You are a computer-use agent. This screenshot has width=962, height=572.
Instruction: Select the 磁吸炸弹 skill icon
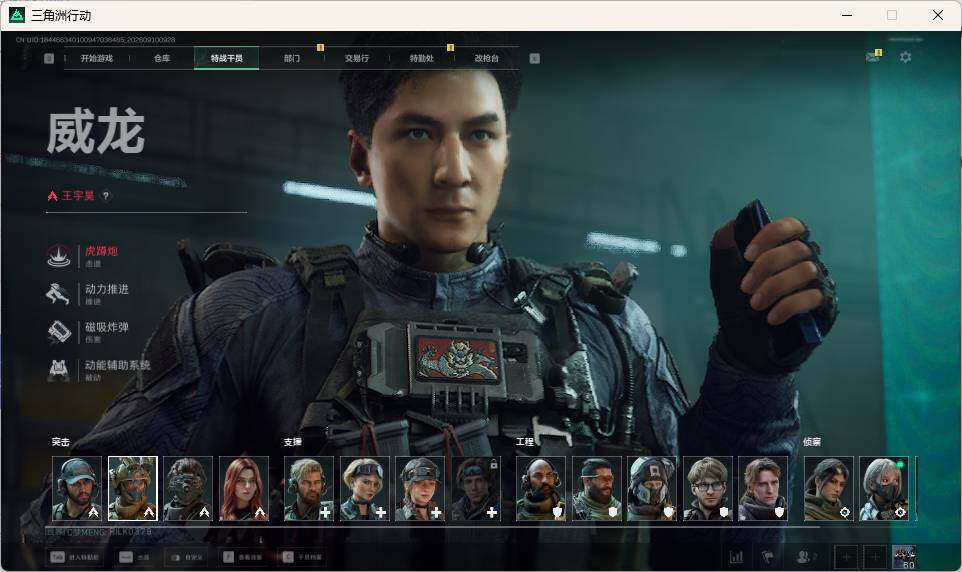pos(59,332)
